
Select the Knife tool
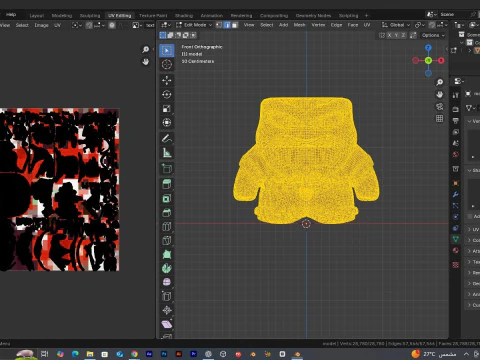pyautogui.click(x=167, y=240)
